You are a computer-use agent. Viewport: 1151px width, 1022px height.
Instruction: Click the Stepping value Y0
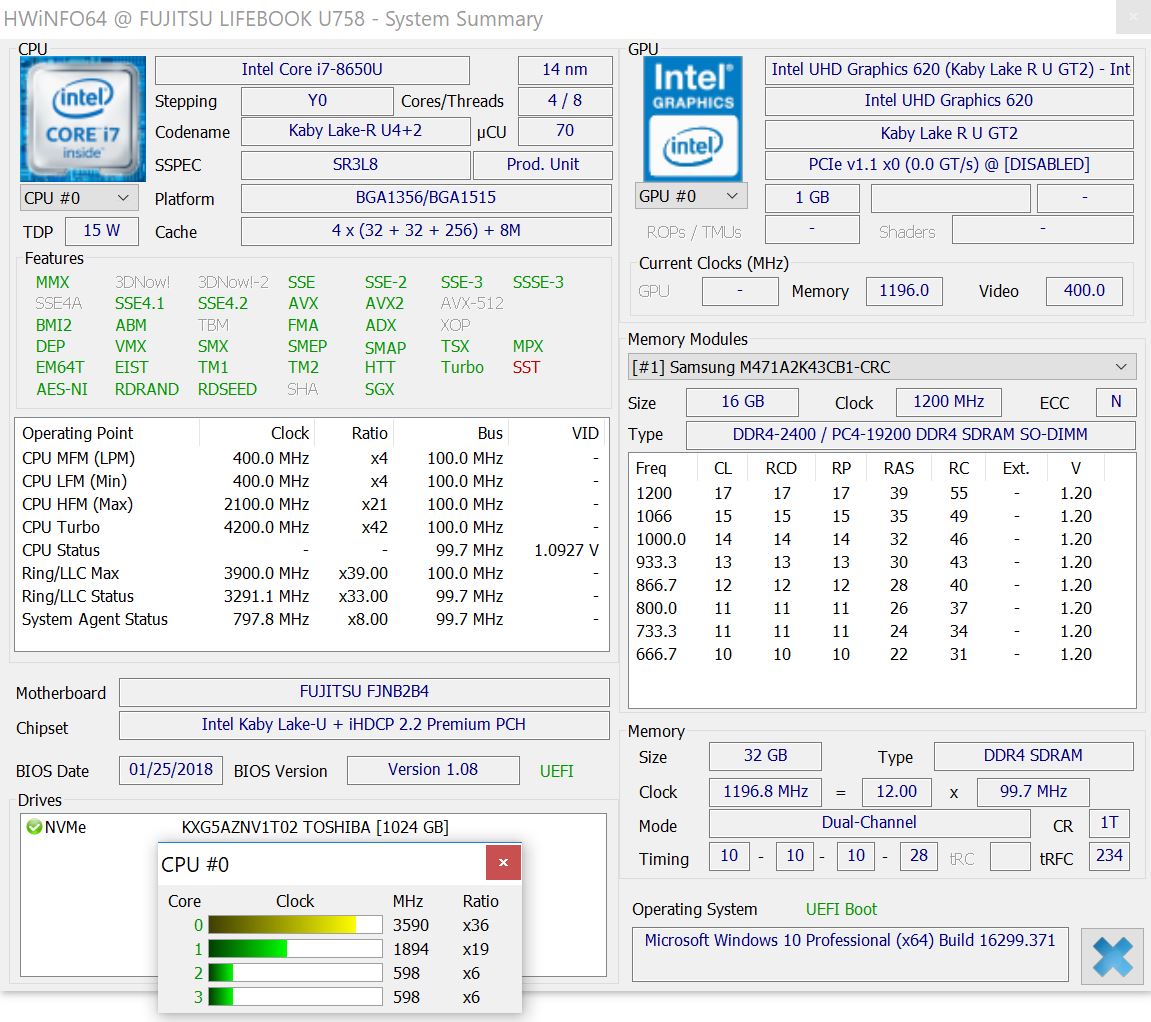pos(317,101)
